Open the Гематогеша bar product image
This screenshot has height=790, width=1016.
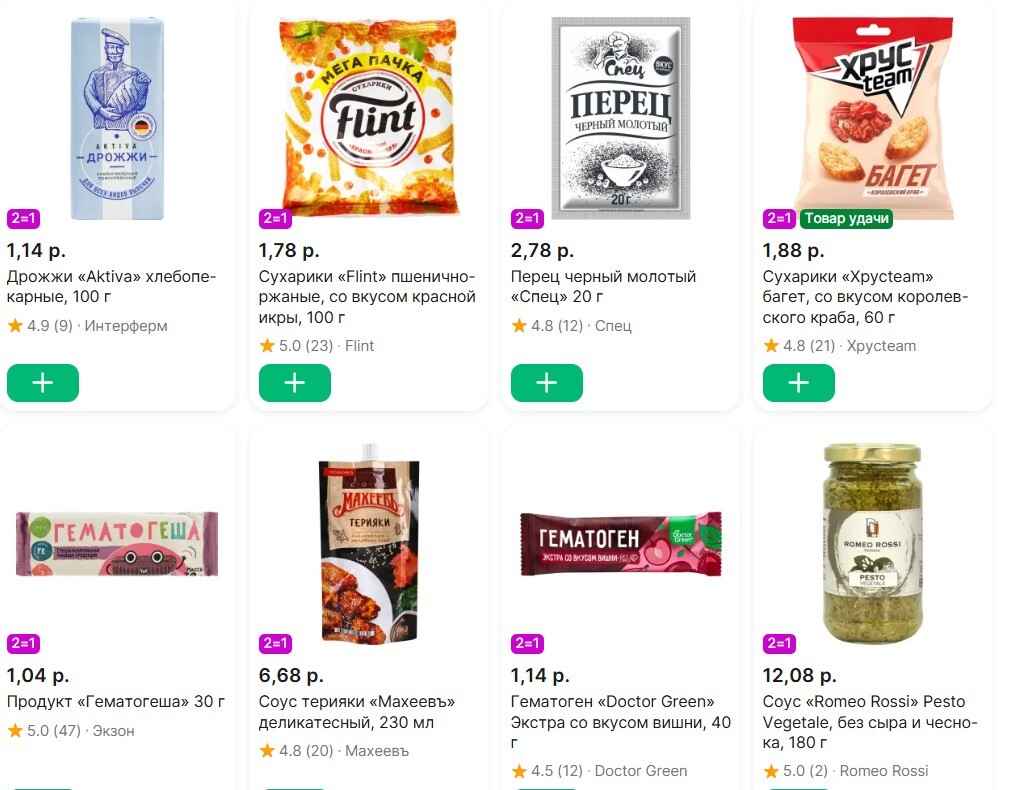(116, 544)
